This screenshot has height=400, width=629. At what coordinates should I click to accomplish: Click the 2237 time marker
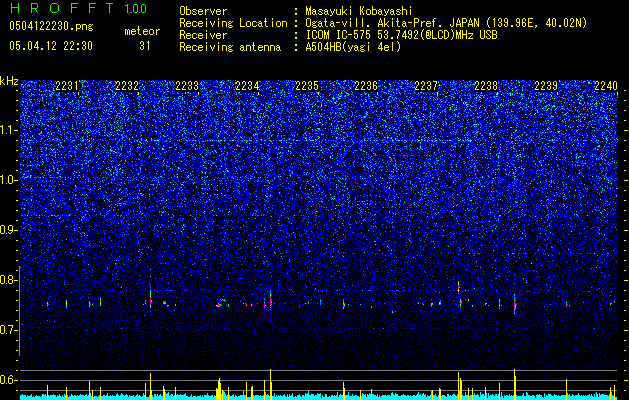pyautogui.click(x=426, y=86)
